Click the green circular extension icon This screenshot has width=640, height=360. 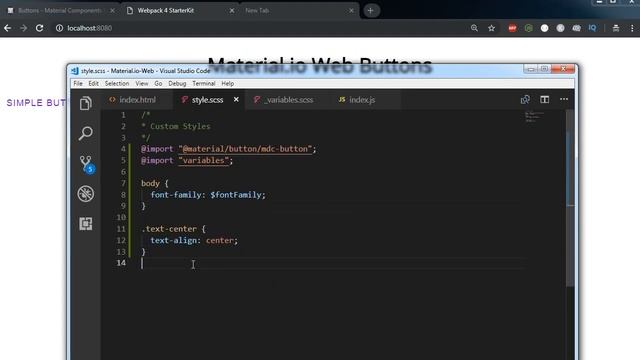pyautogui.click(x=529, y=28)
